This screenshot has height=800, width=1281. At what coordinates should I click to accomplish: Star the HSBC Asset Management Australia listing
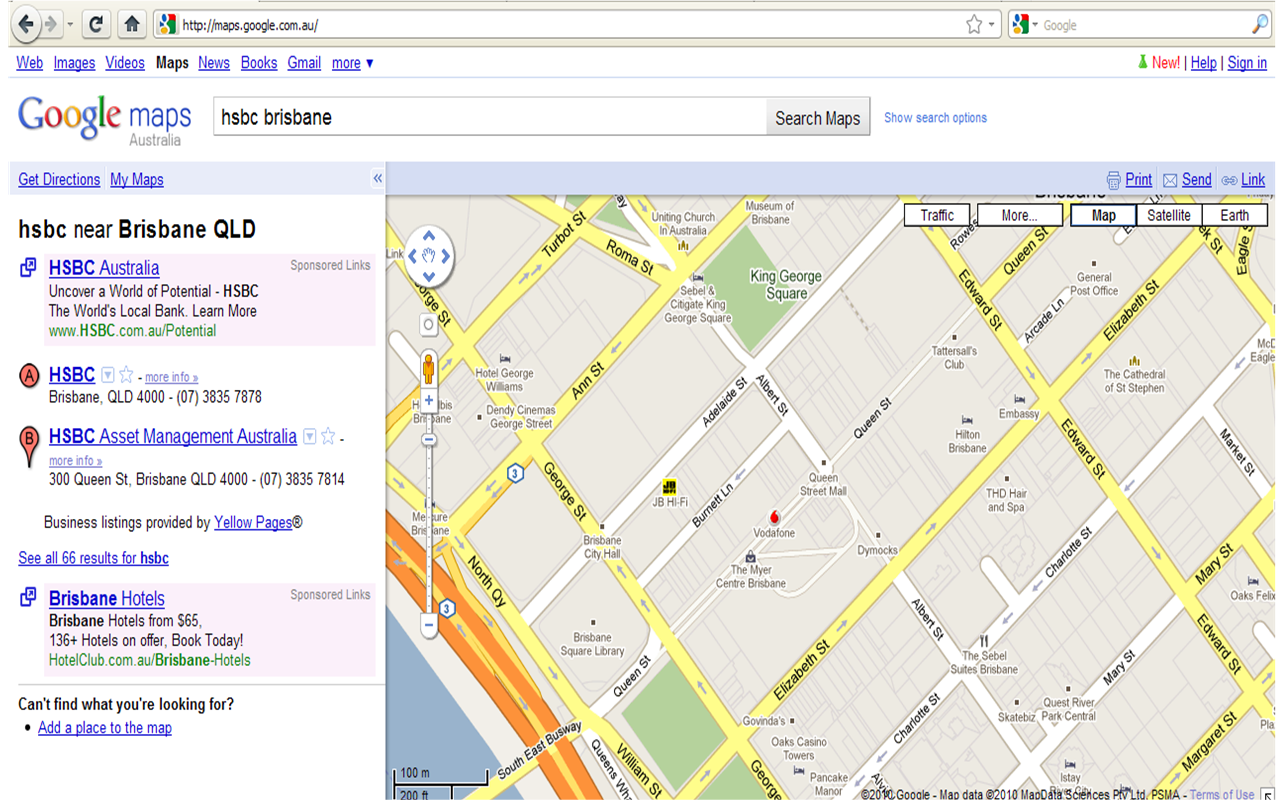[328, 436]
